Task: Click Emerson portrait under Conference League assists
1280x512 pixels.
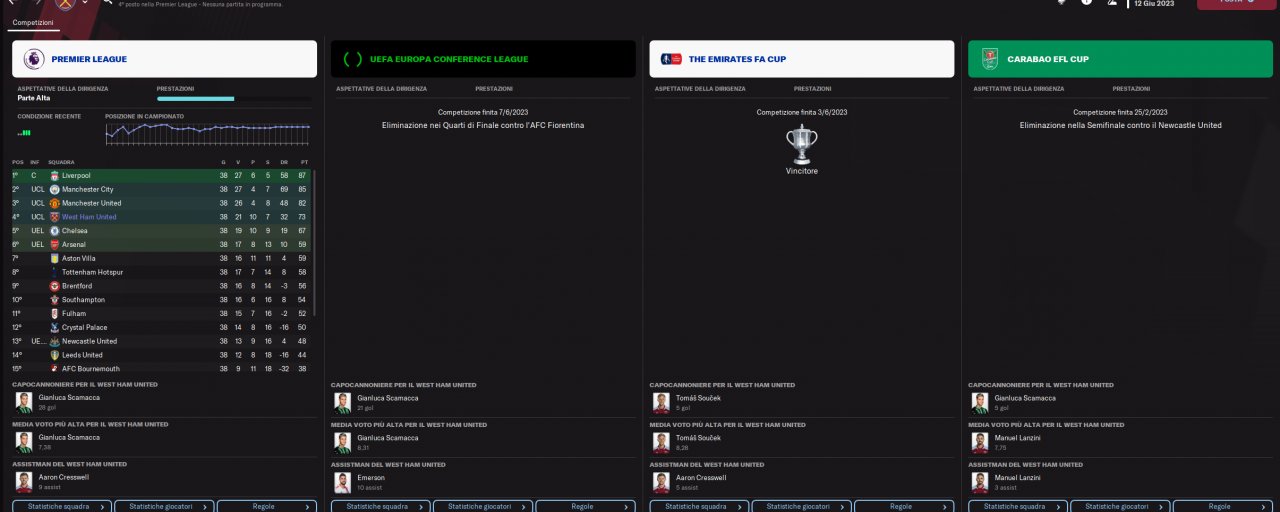Action: pos(342,482)
